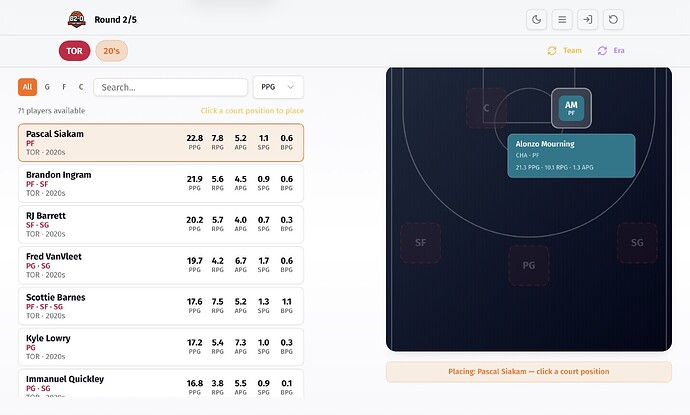Toggle dark mode moon icon
This screenshot has width=690, height=415.
click(536, 20)
